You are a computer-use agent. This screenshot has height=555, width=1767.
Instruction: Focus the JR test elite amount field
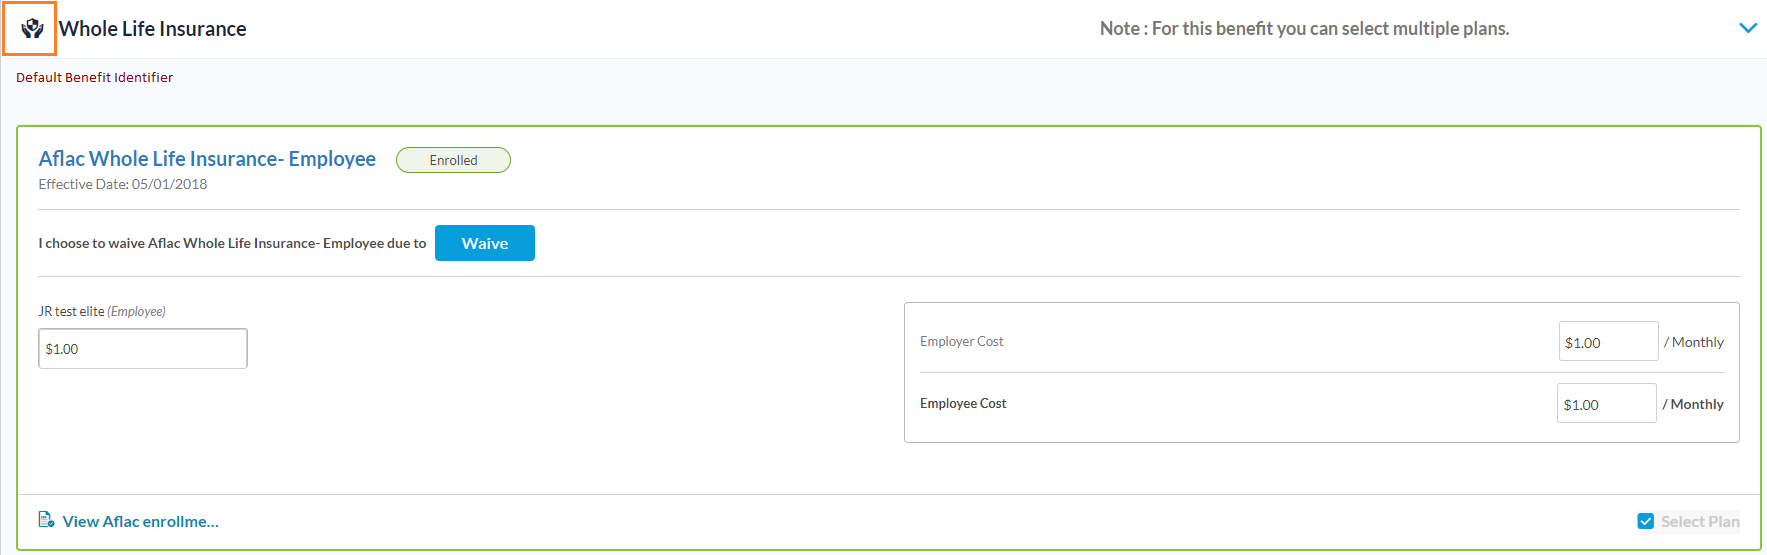click(143, 349)
